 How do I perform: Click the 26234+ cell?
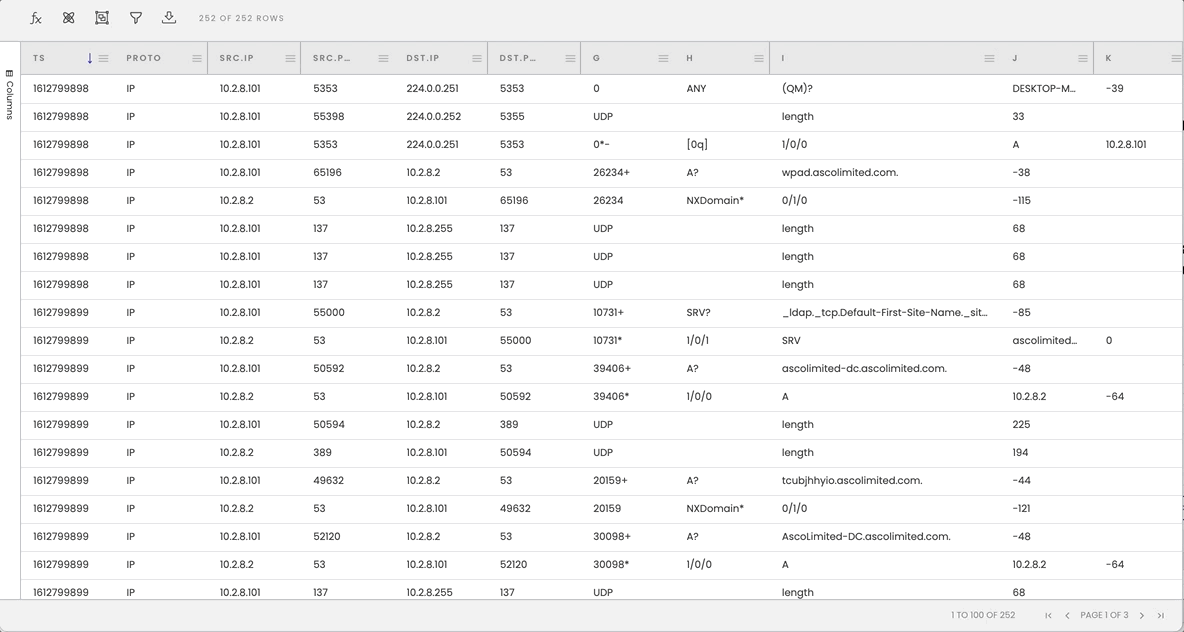[x=611, y=172]
